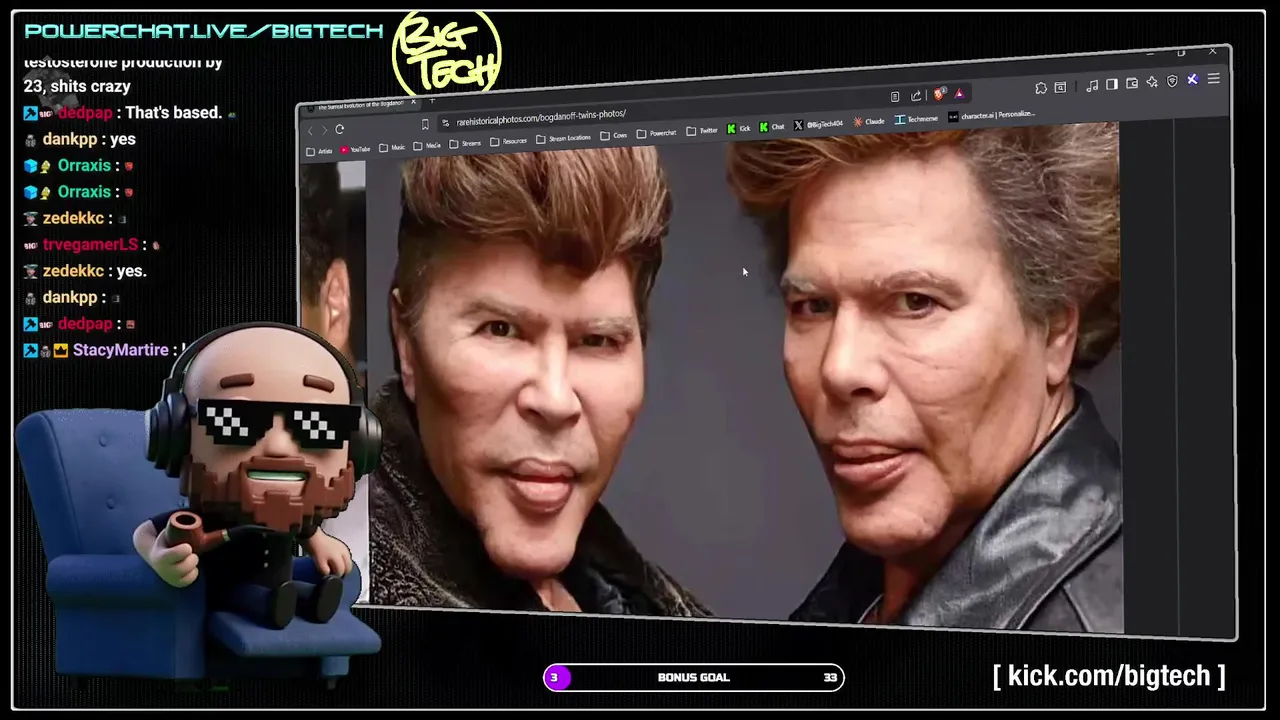Close the Bogdanoff evolution tab

pyautogui.click(x=414, y=102)
